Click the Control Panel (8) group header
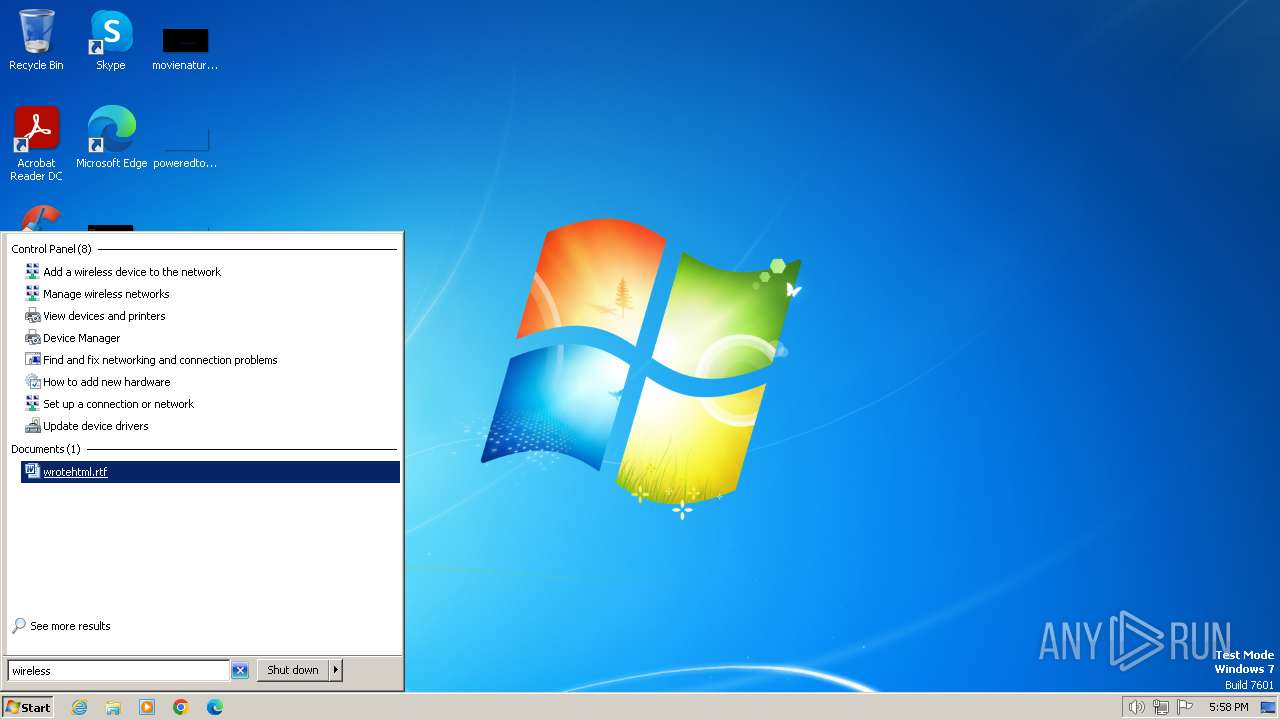Screen dimensions: 1280x720 point(51,249)
